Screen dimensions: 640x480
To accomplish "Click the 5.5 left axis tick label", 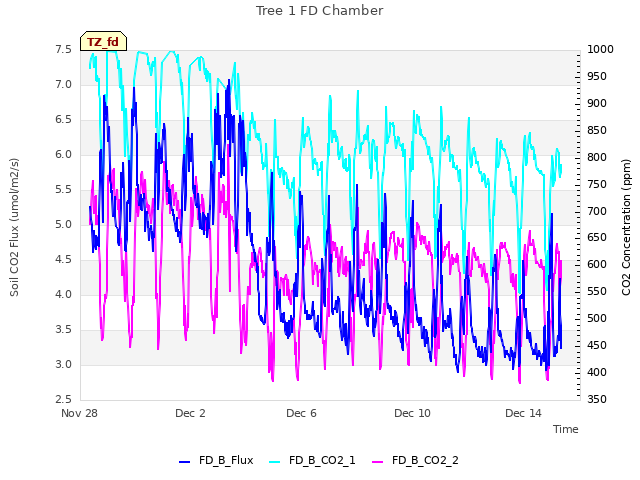I will (63, 189).
